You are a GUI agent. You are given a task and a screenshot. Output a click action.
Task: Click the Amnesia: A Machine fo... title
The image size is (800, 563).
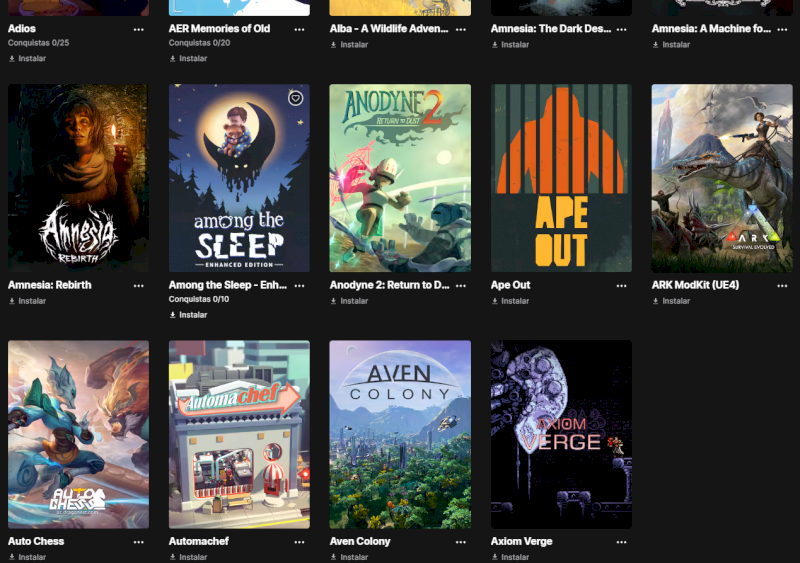tap(711, 29)
